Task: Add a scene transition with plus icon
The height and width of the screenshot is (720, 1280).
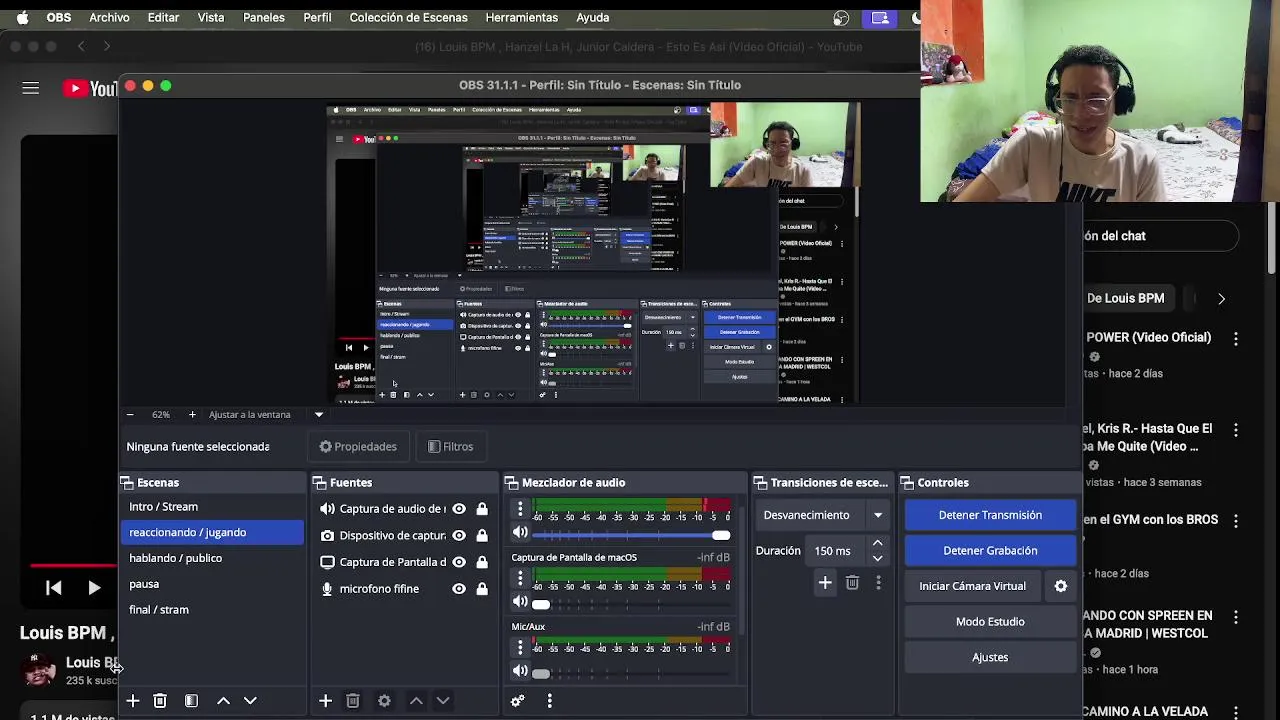Action: pos(825,582)
